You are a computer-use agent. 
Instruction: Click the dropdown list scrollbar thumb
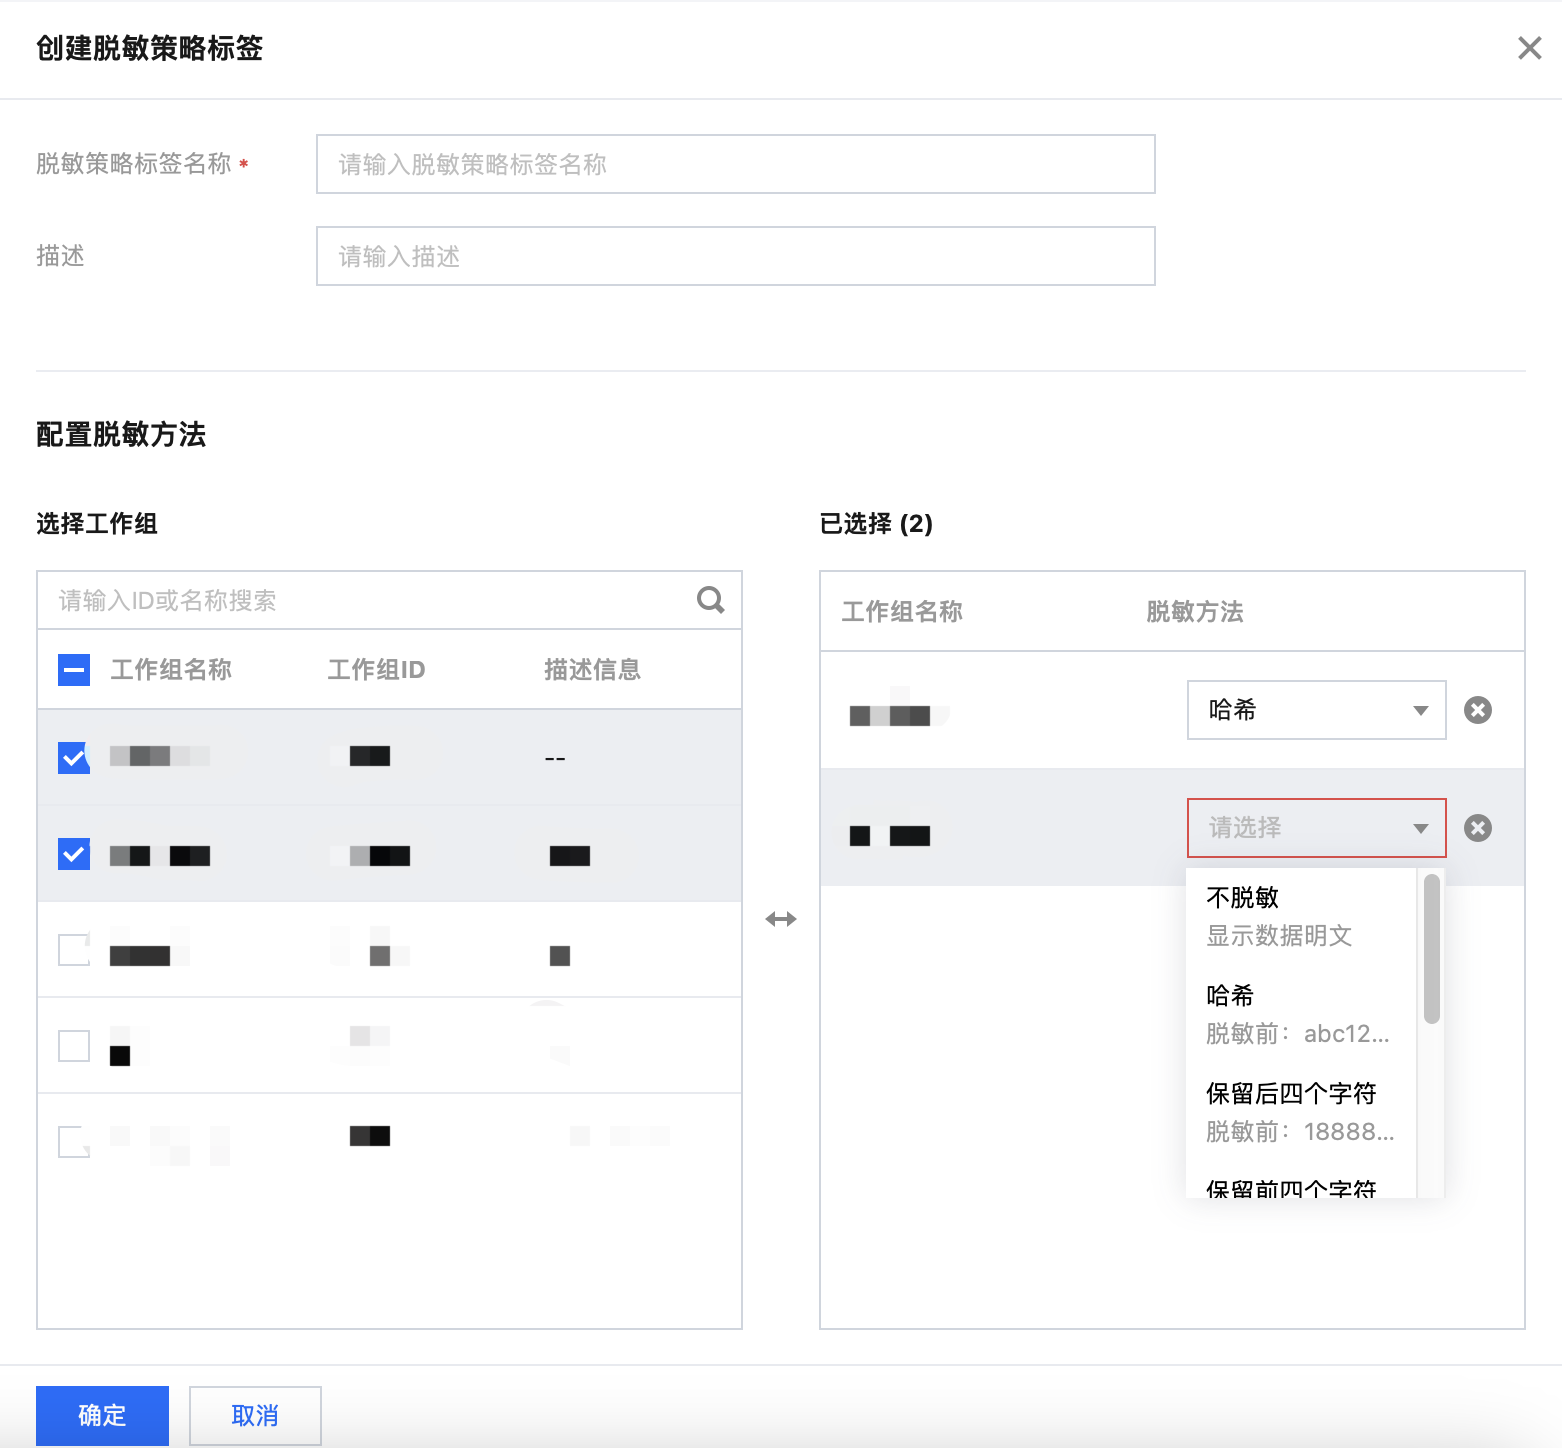tap(1431, 948)
